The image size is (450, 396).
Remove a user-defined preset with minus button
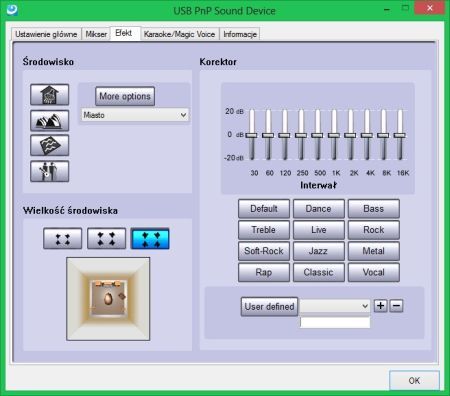click(x=396, y=305)
